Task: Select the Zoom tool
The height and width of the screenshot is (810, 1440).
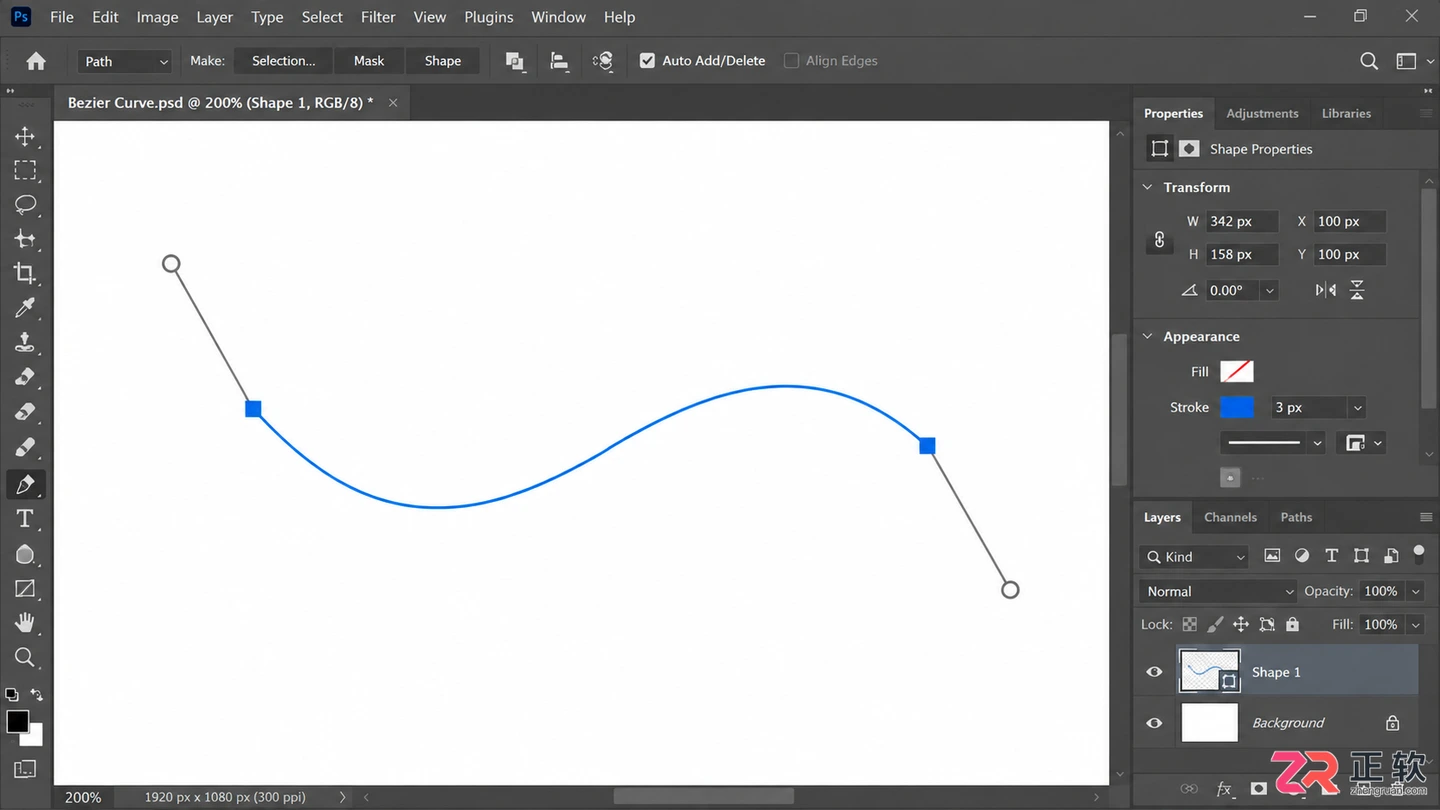Action: click(25, 657)
